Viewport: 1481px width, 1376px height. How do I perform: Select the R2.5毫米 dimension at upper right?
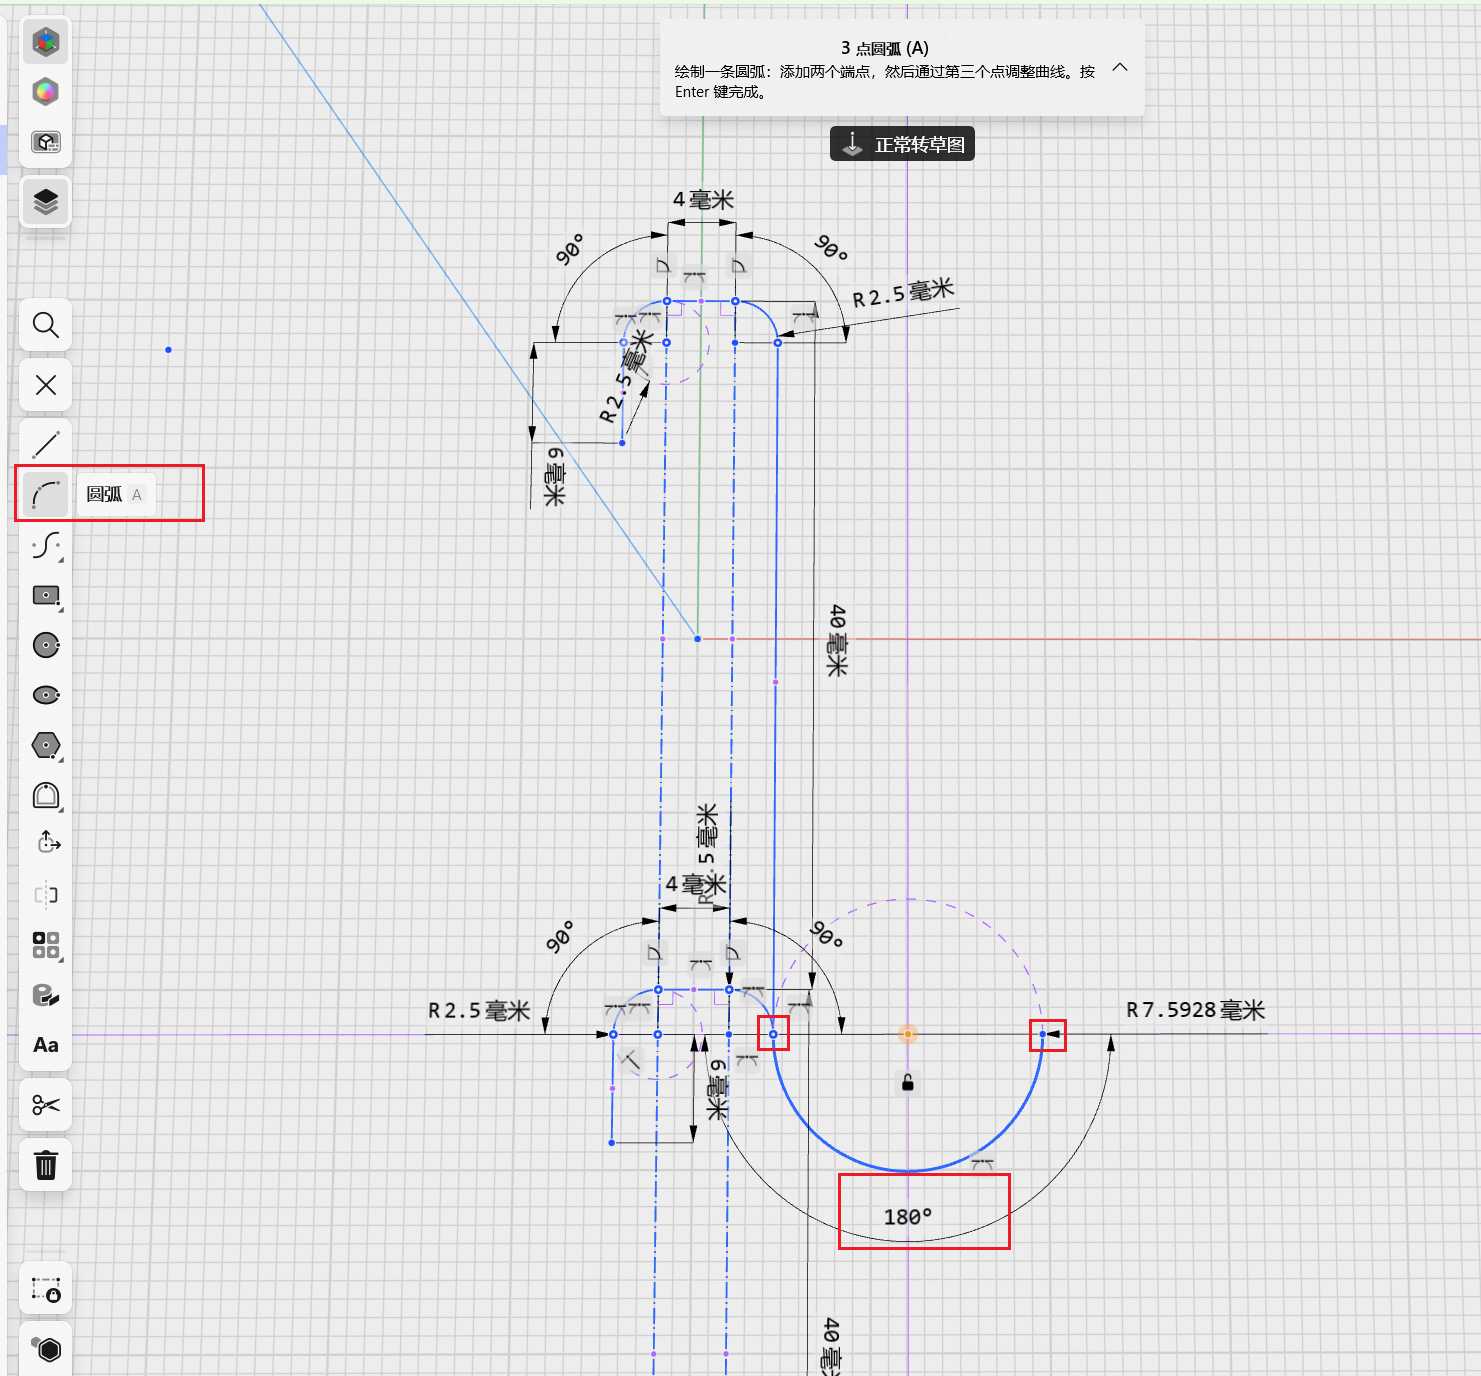pyautogui.click(x=903, y=293)
